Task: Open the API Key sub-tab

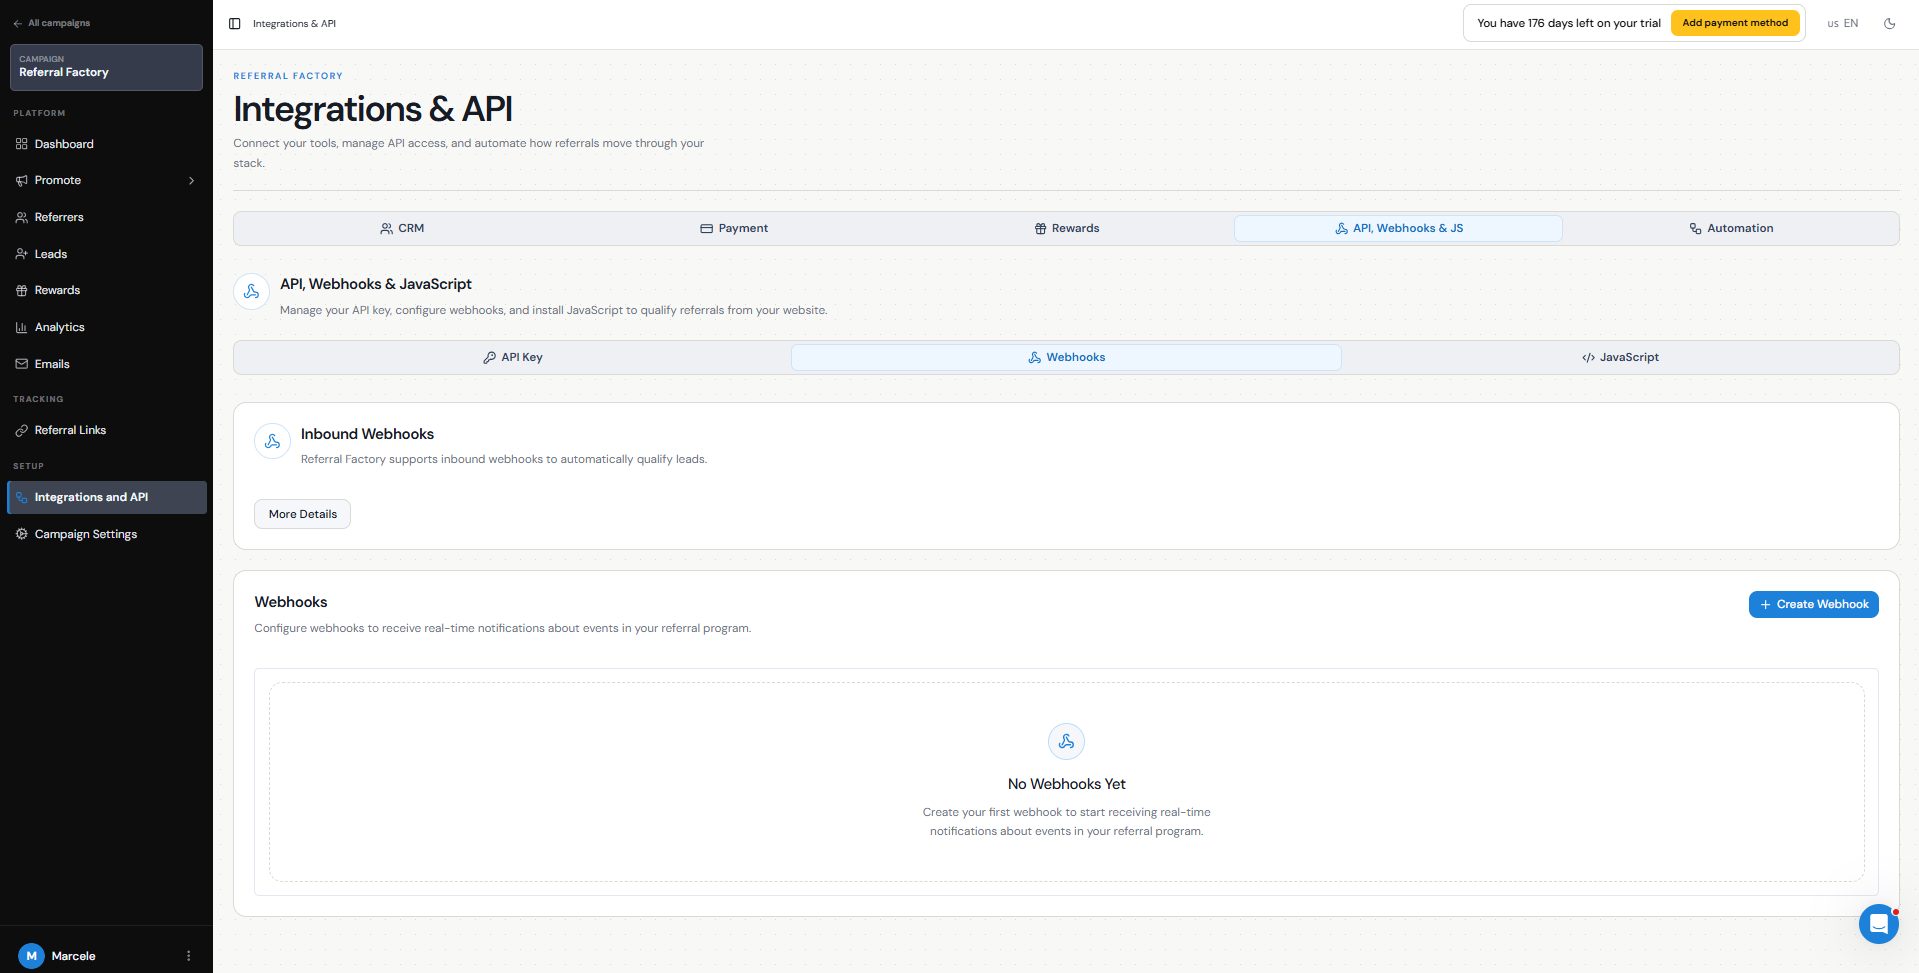Action: click(x=513, y=357)
